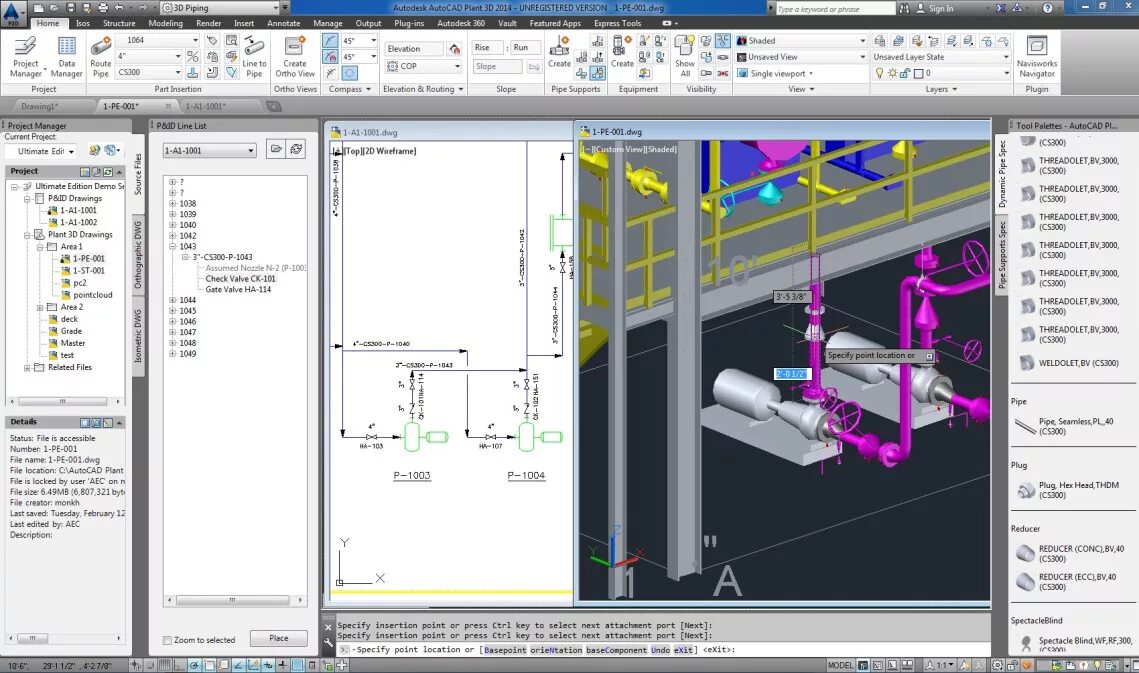Screen dimensions: 1139x673
Task: Click the layer lightbulb on/off icon
Action: point(880,73)
